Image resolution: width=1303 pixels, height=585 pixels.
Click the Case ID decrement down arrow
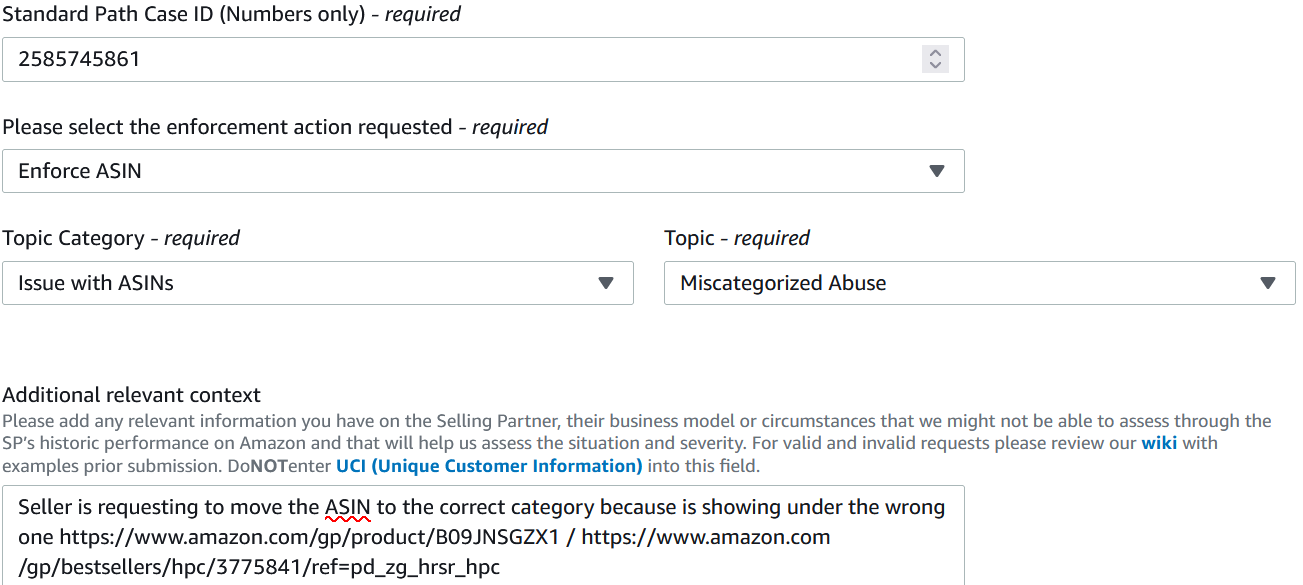[935, 65]
